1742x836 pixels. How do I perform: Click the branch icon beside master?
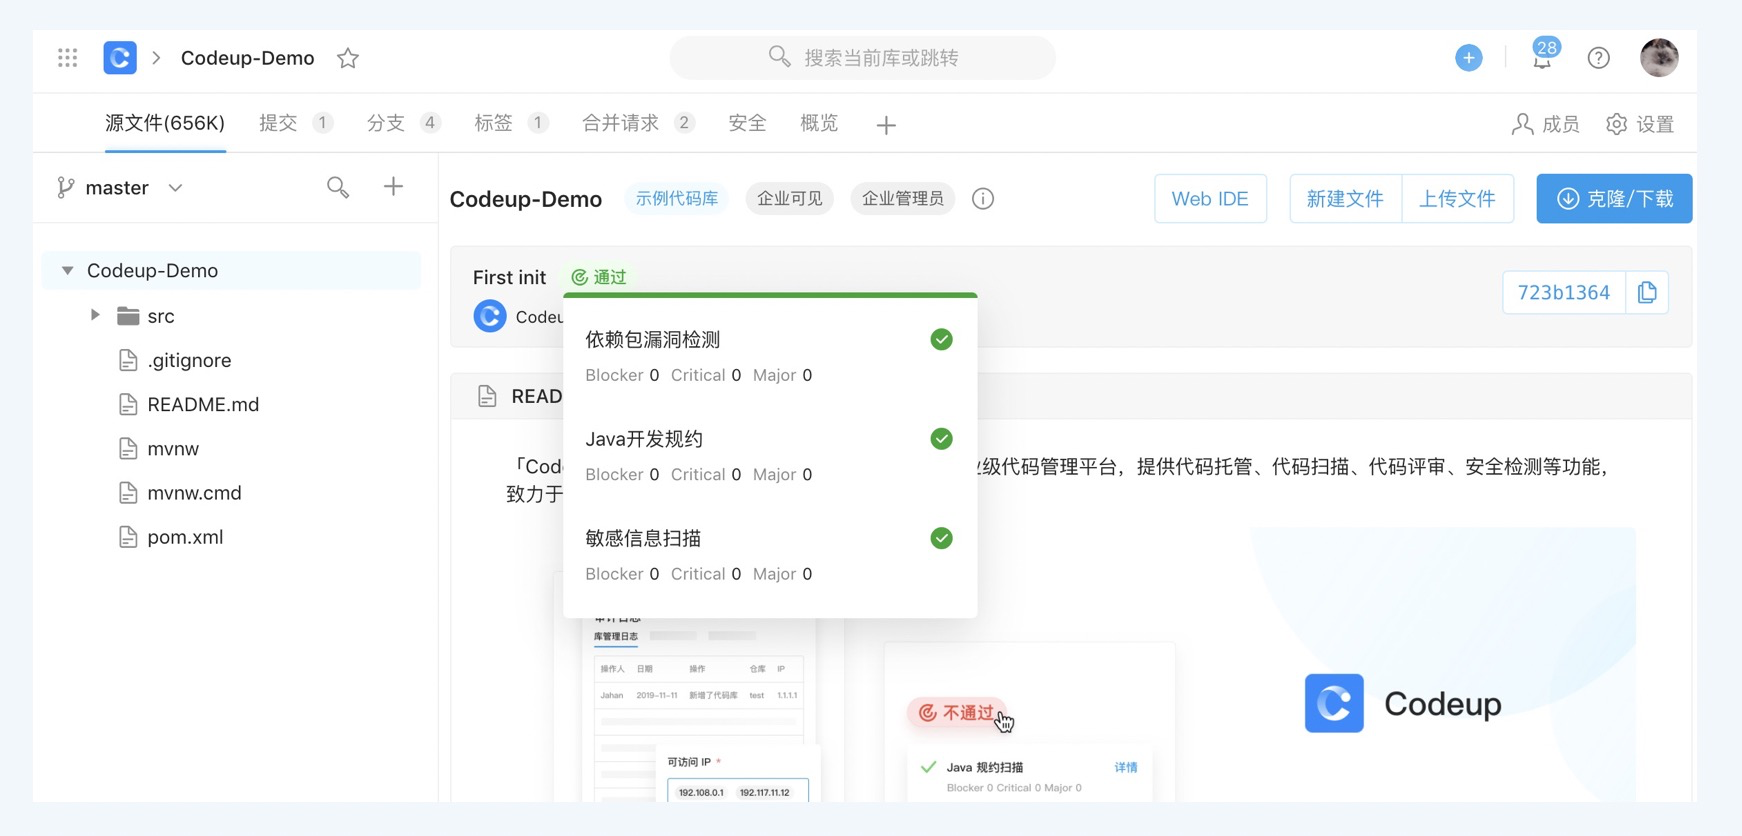click(x=66, y=188)
